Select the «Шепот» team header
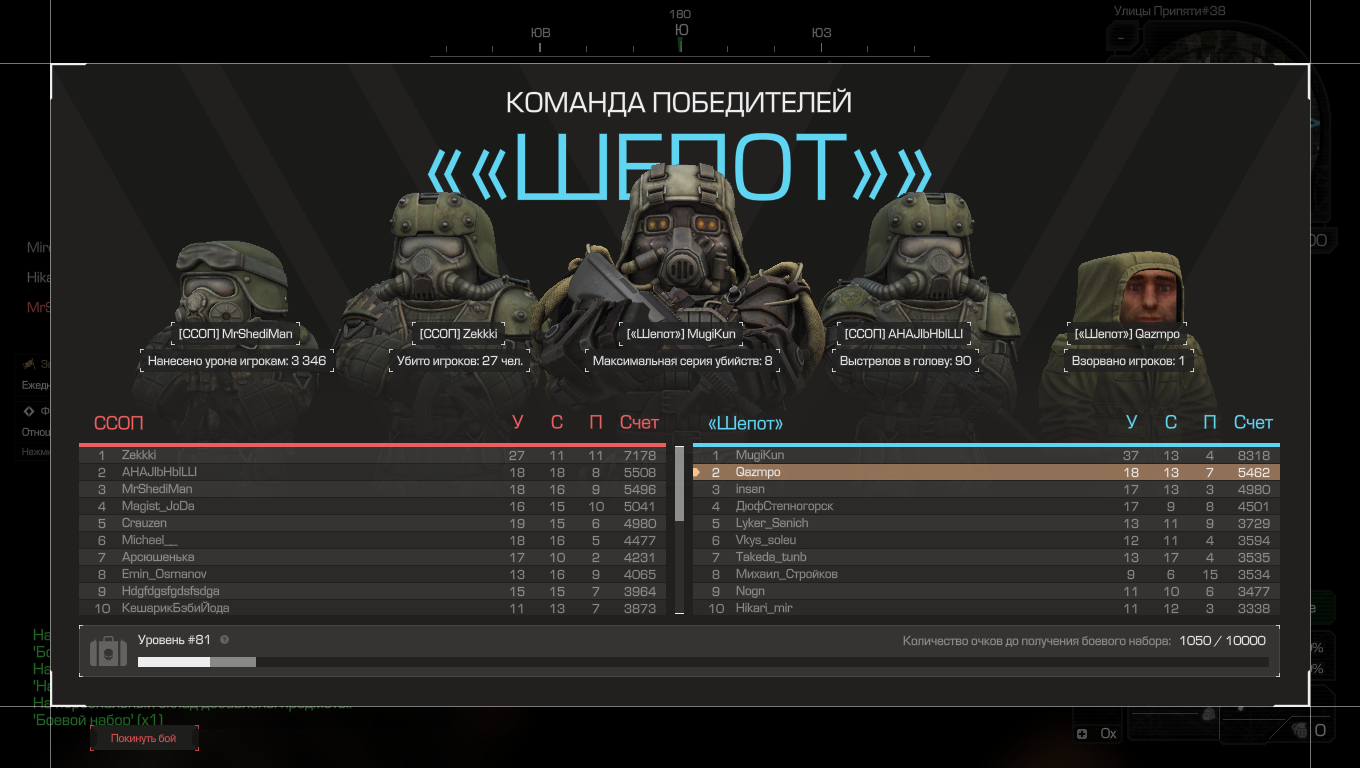The width and height of the screenshot is (1360, 768). (745, 423)
